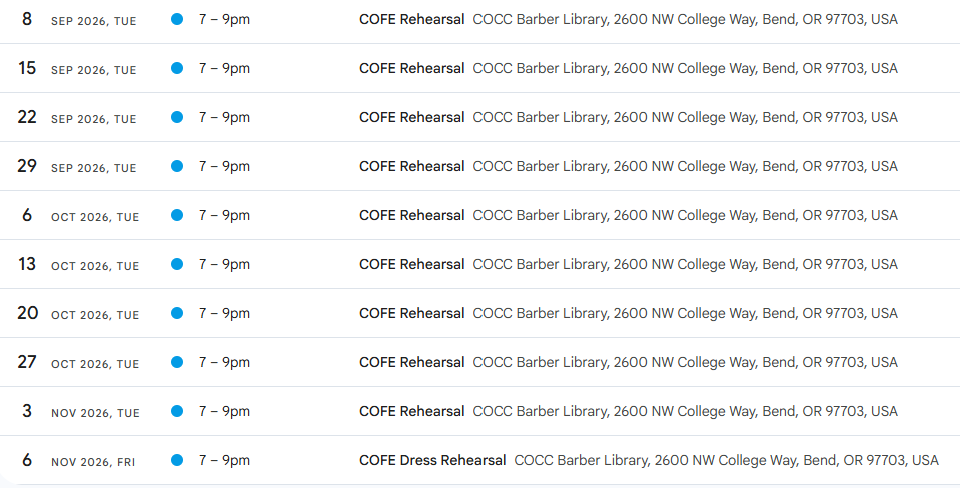Select the date 8 Sep 2026, Tue

click(x=77, y=19)
